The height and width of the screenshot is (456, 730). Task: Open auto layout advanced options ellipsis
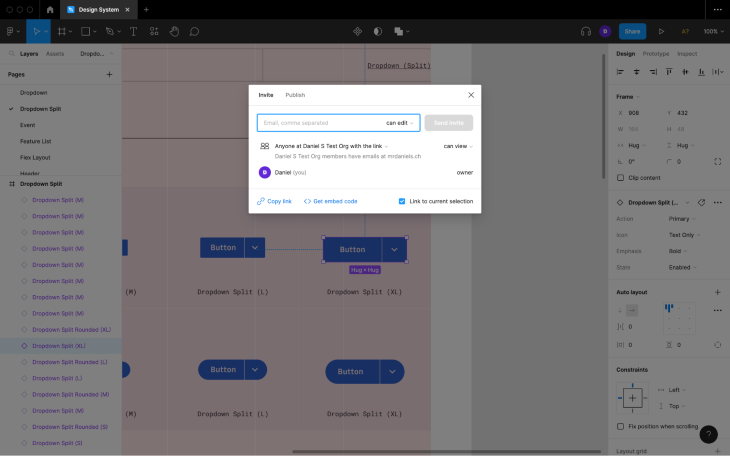[x=717, y=310]
